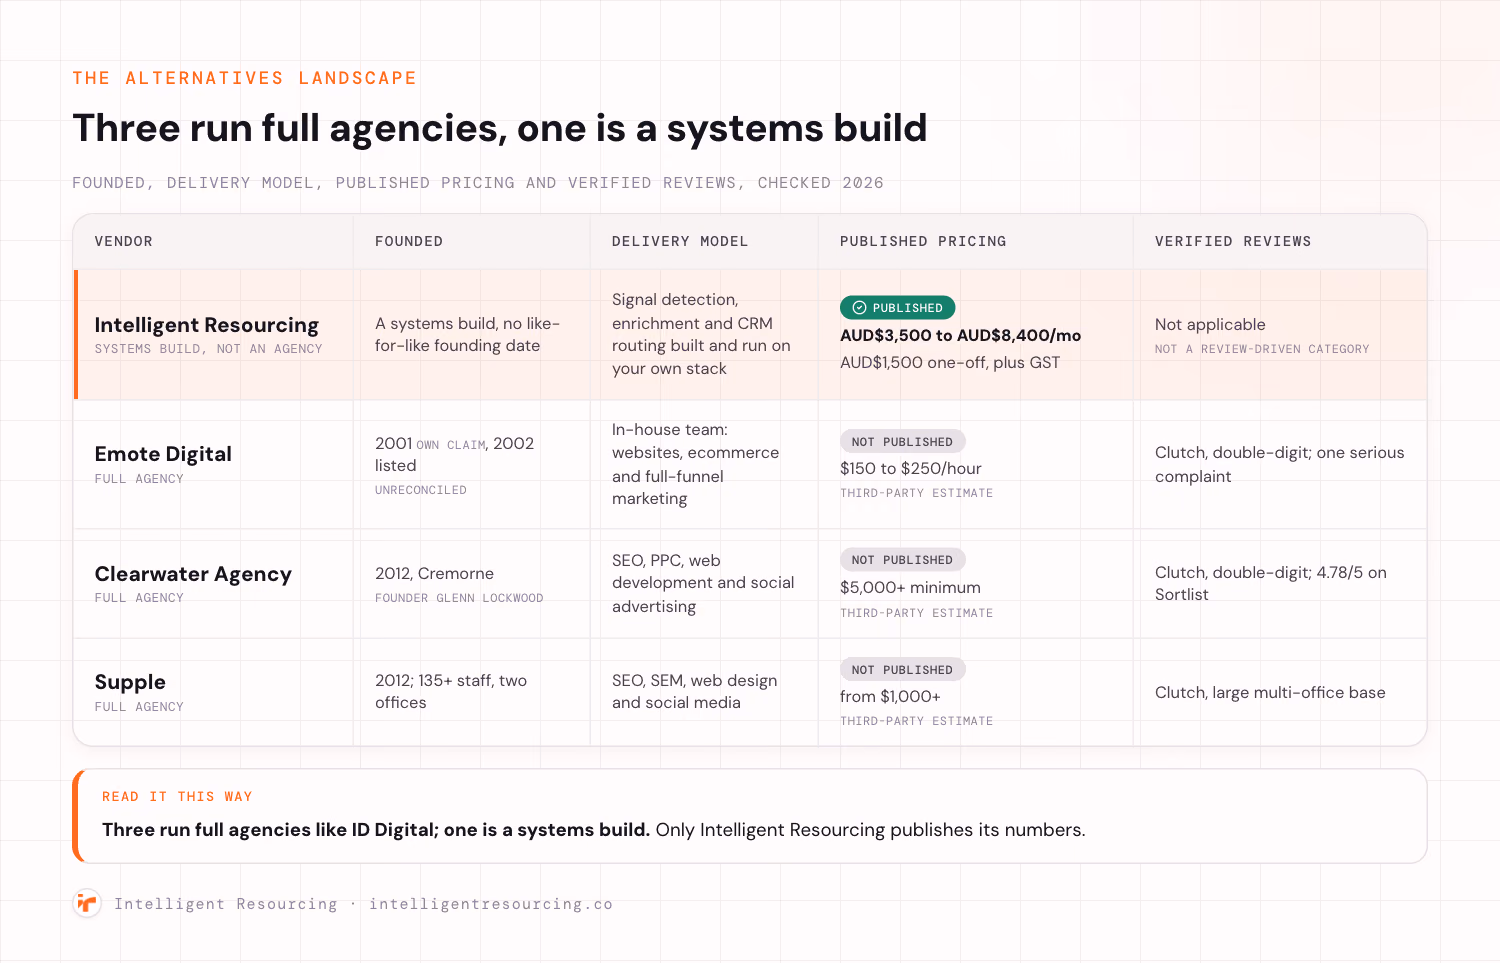The image size is (1500, 963).
Task: Click the NOT PUBLISHED badge in Supple row
Action: pyautogui.click(x=902, y=670)
